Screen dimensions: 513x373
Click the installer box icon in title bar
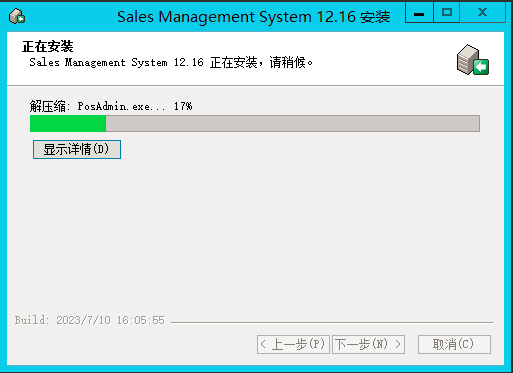tap(17, 16)
